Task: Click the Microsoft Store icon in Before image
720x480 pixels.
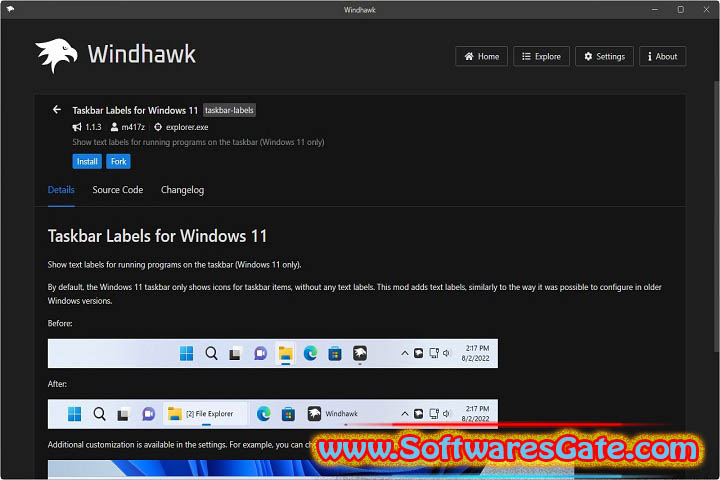Action: [335, 354]
